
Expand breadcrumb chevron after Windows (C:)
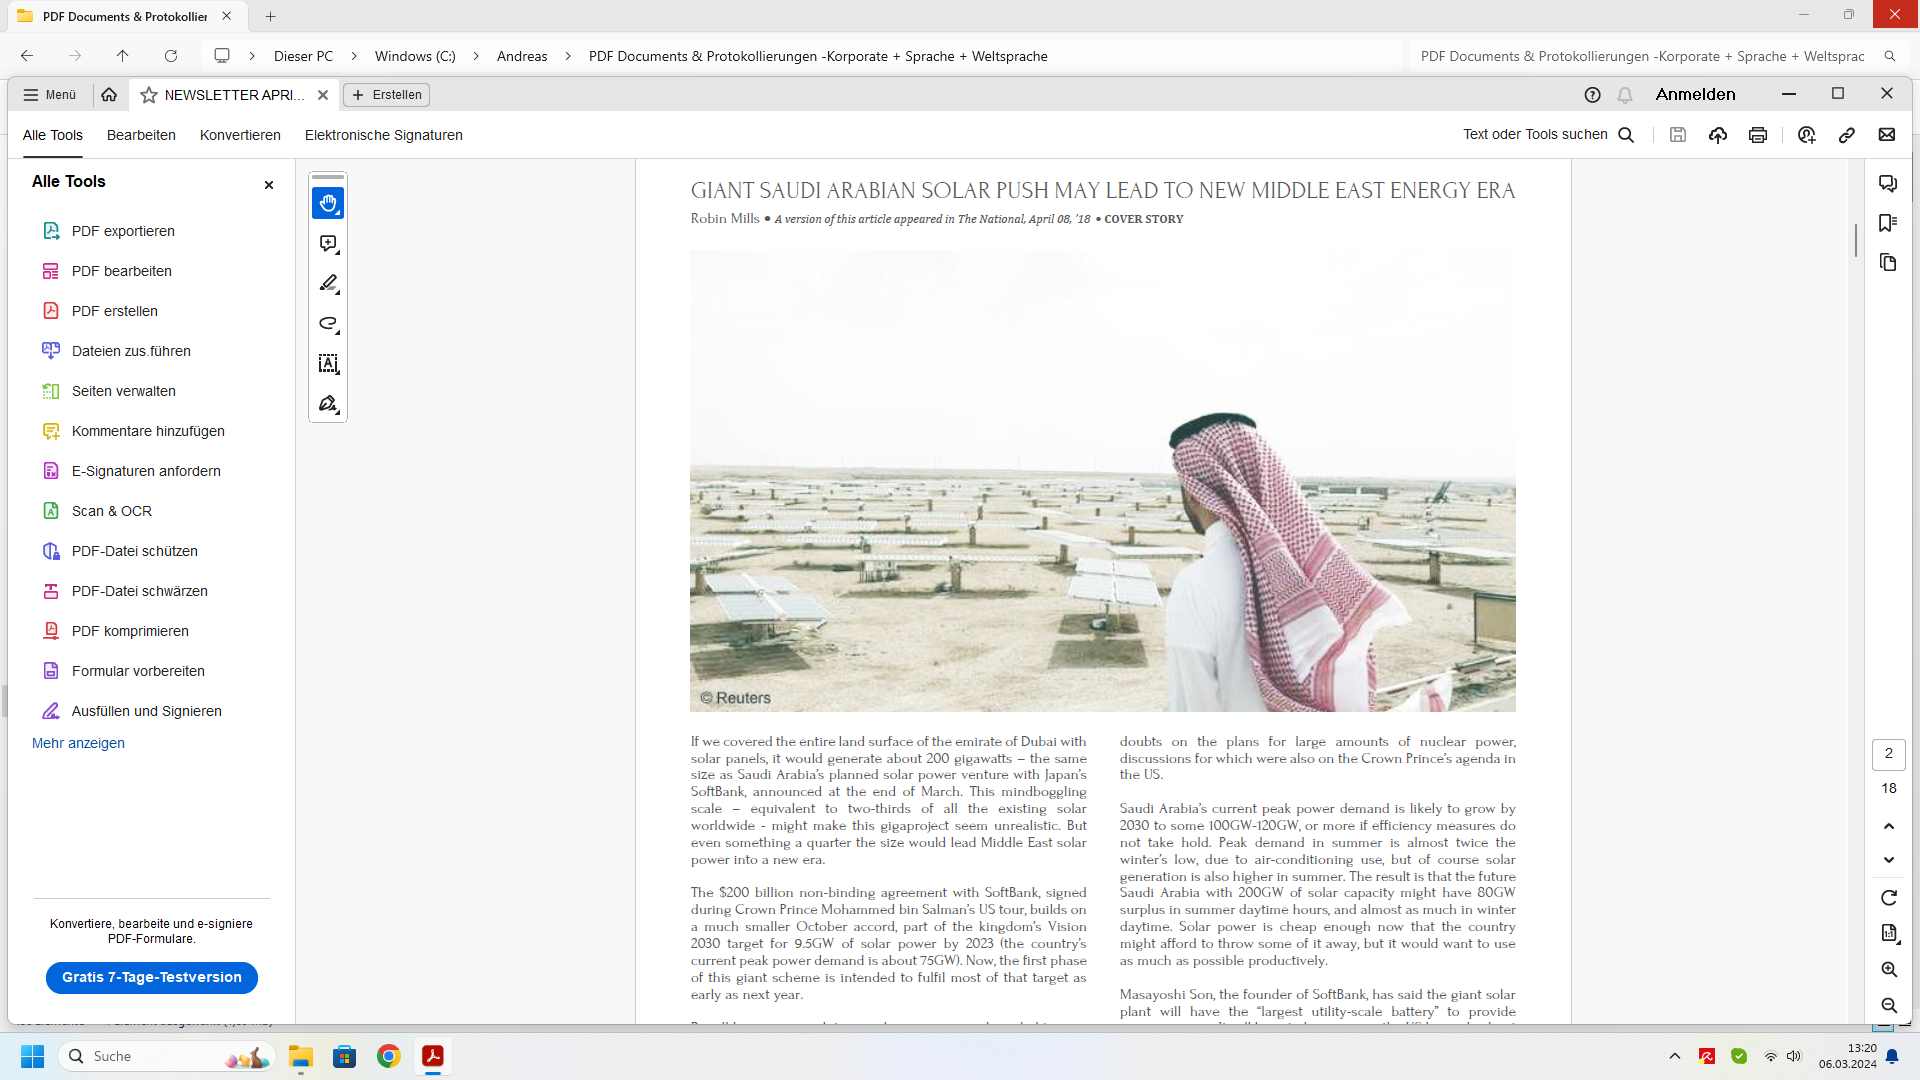coord(476,56)
